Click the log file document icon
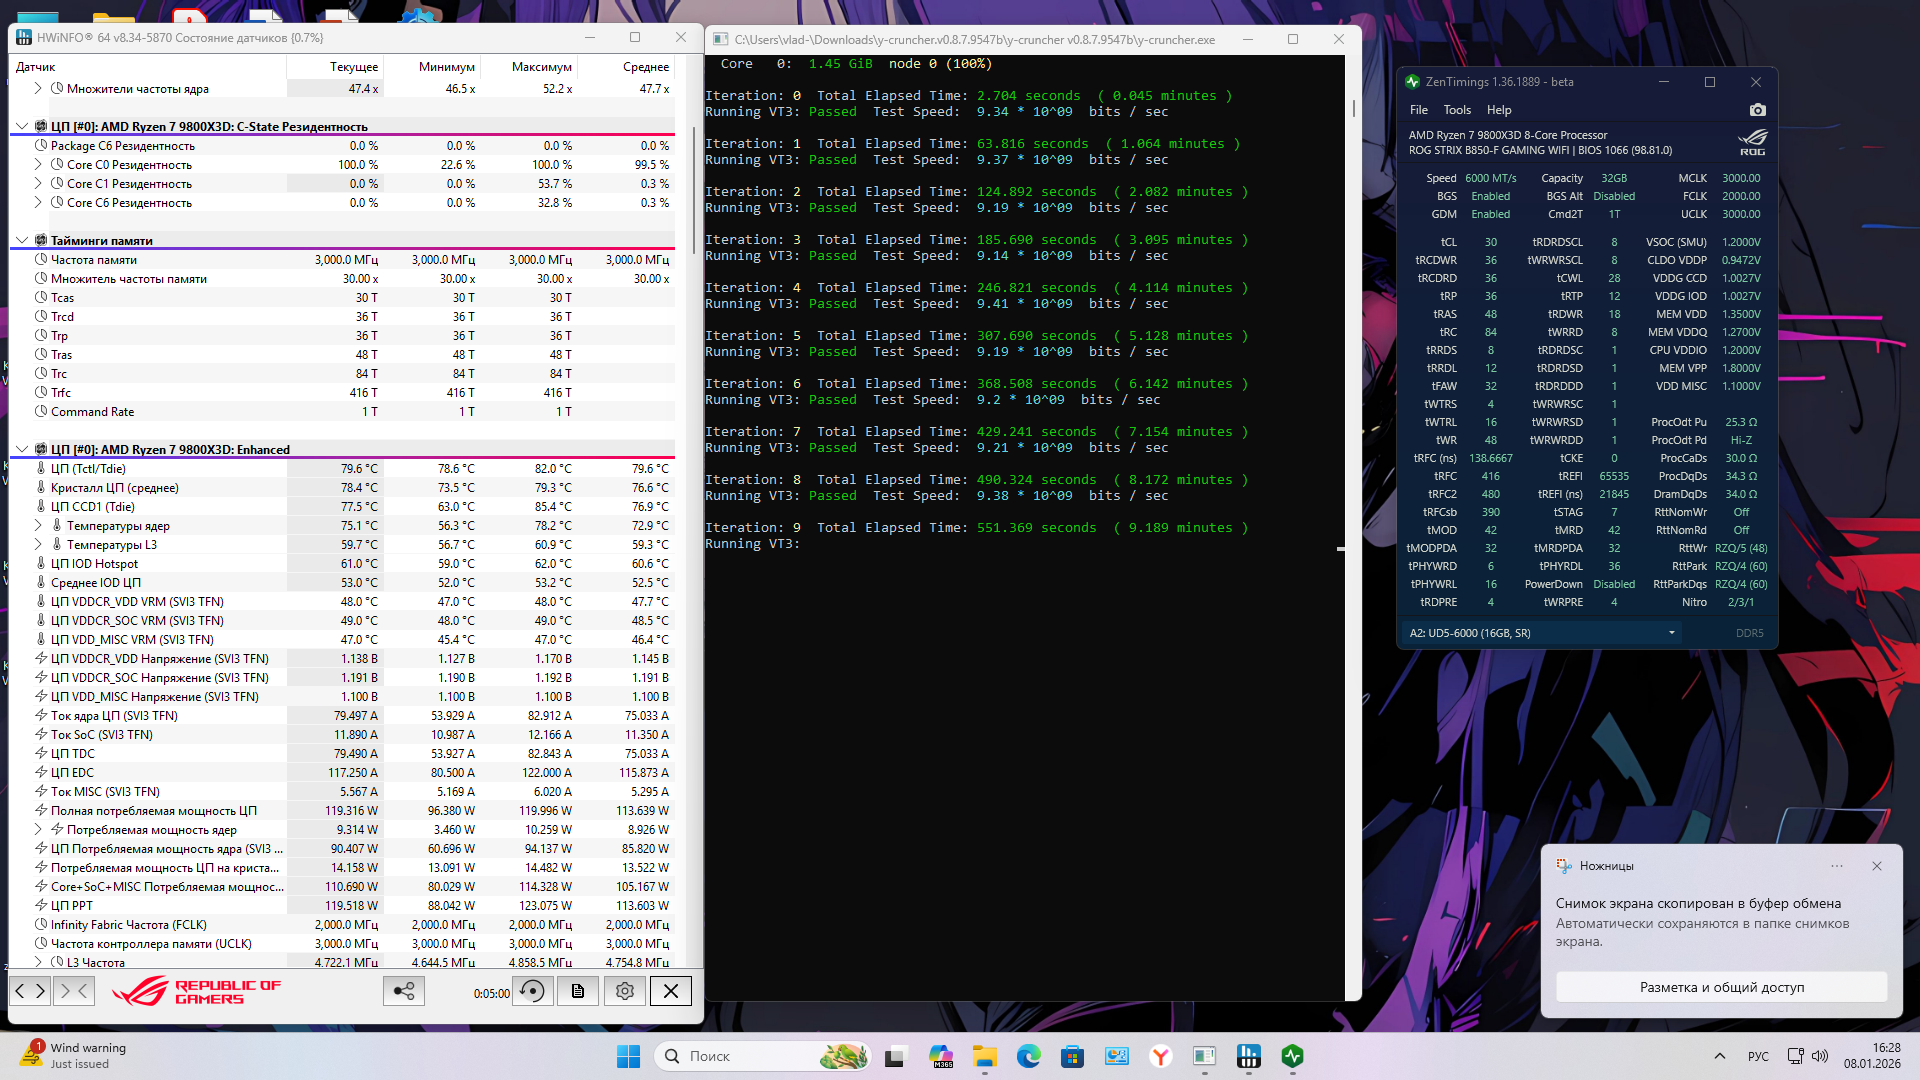Screen dimensions: 1920x1080 coord(578,991)
